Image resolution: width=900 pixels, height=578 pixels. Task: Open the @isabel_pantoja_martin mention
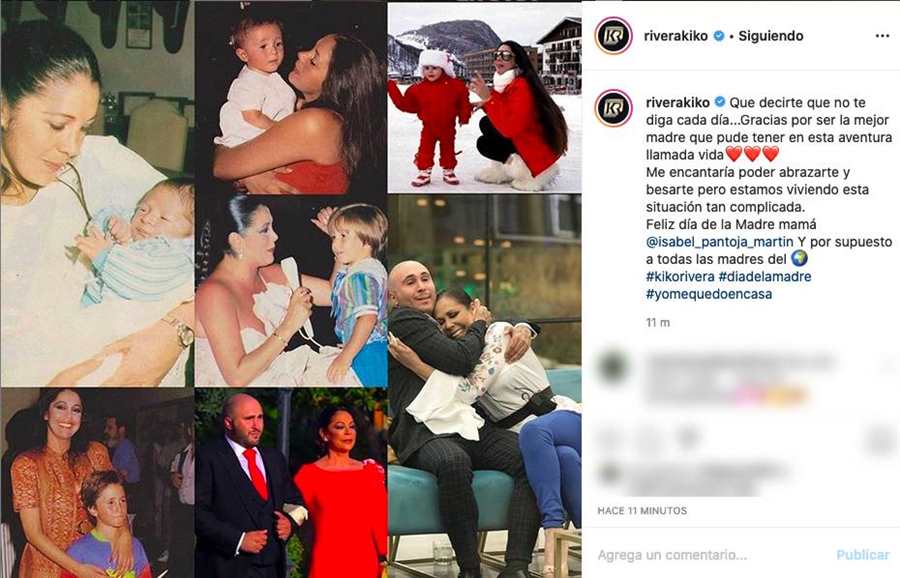click(720, 242)
